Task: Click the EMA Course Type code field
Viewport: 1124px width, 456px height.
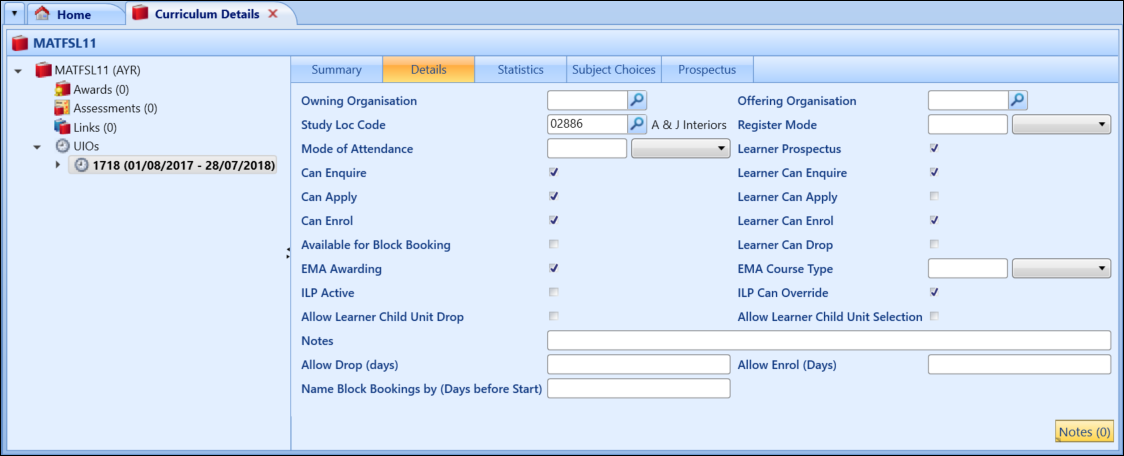Action: 968,269
